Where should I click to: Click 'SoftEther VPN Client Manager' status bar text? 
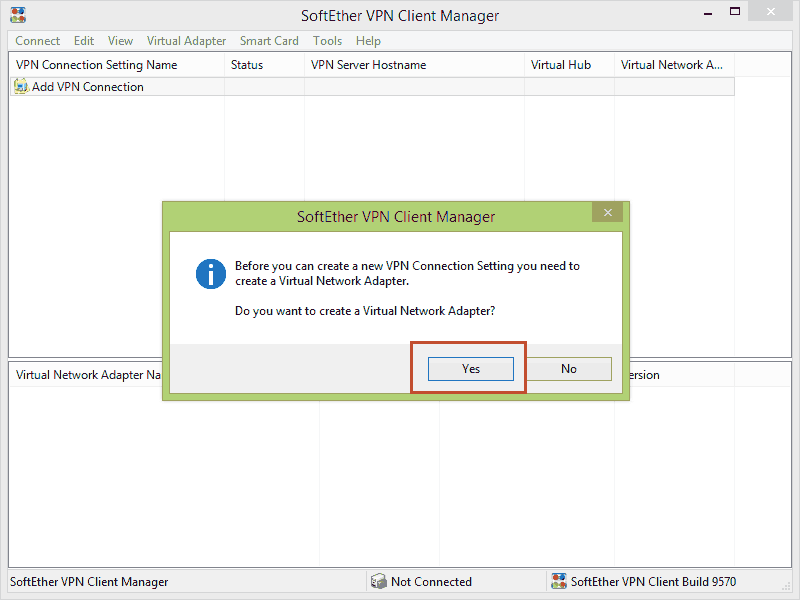89,582
